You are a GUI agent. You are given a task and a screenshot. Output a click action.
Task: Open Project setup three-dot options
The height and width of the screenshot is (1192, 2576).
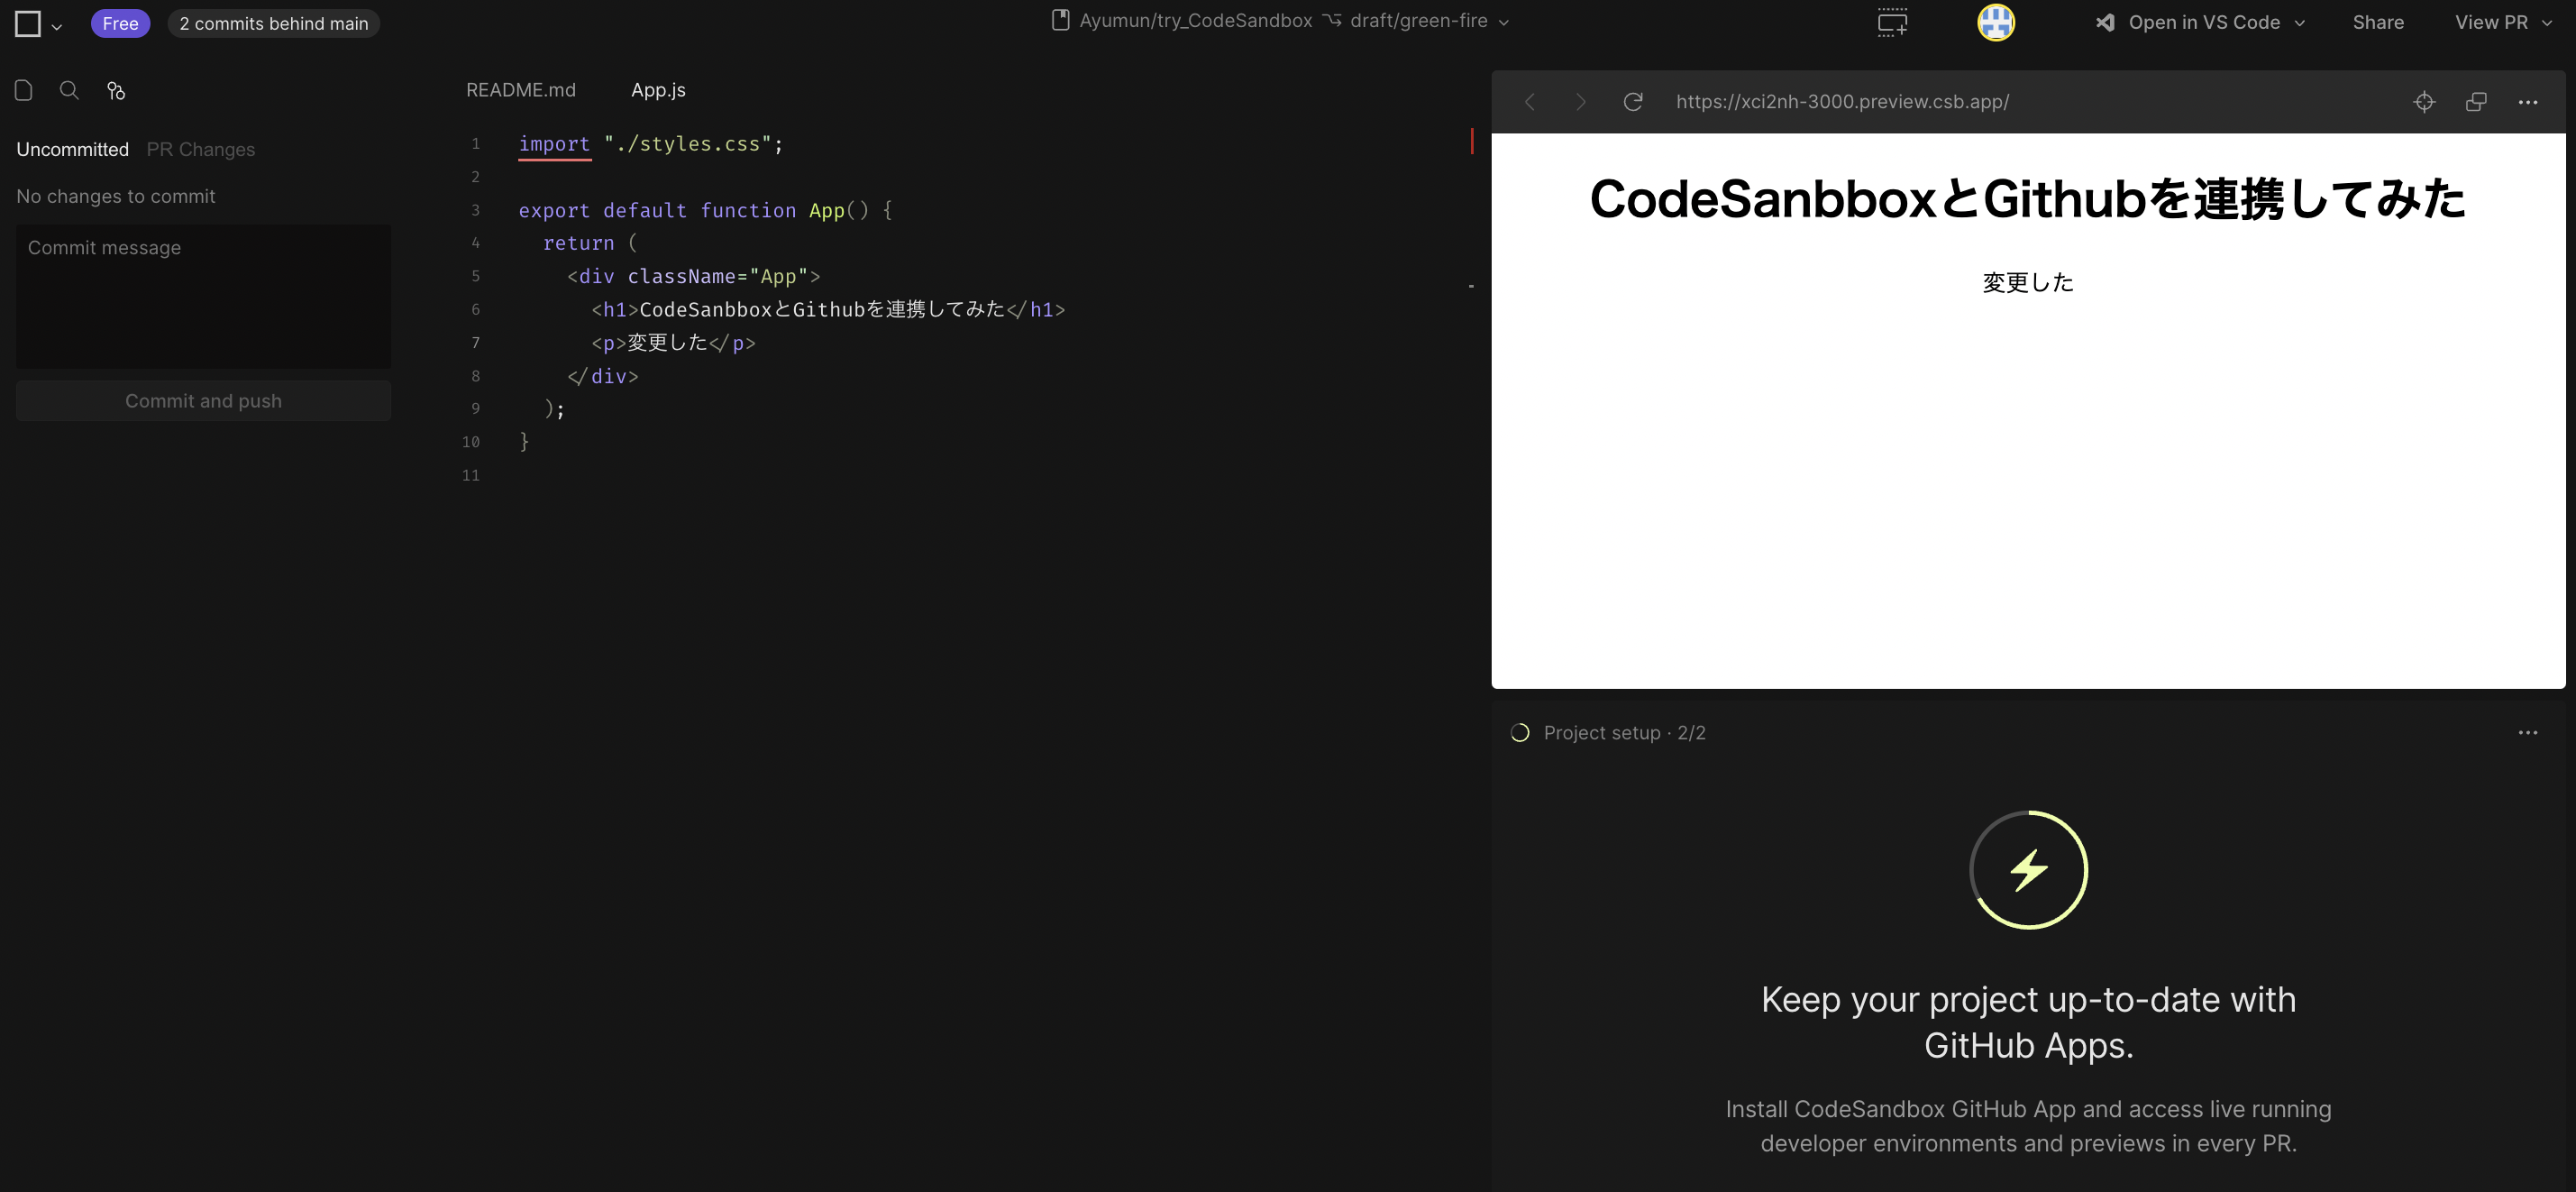tap(2528, 733)
